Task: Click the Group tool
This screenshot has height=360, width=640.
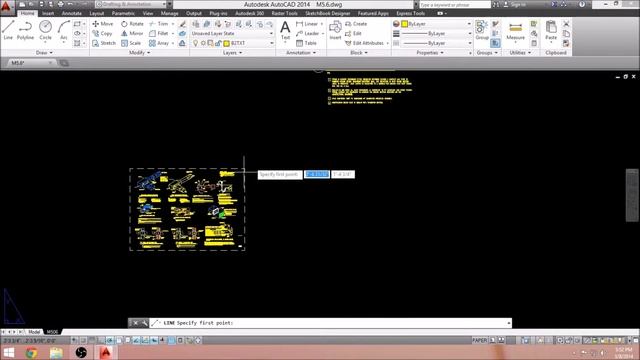Action: (482, 30)
